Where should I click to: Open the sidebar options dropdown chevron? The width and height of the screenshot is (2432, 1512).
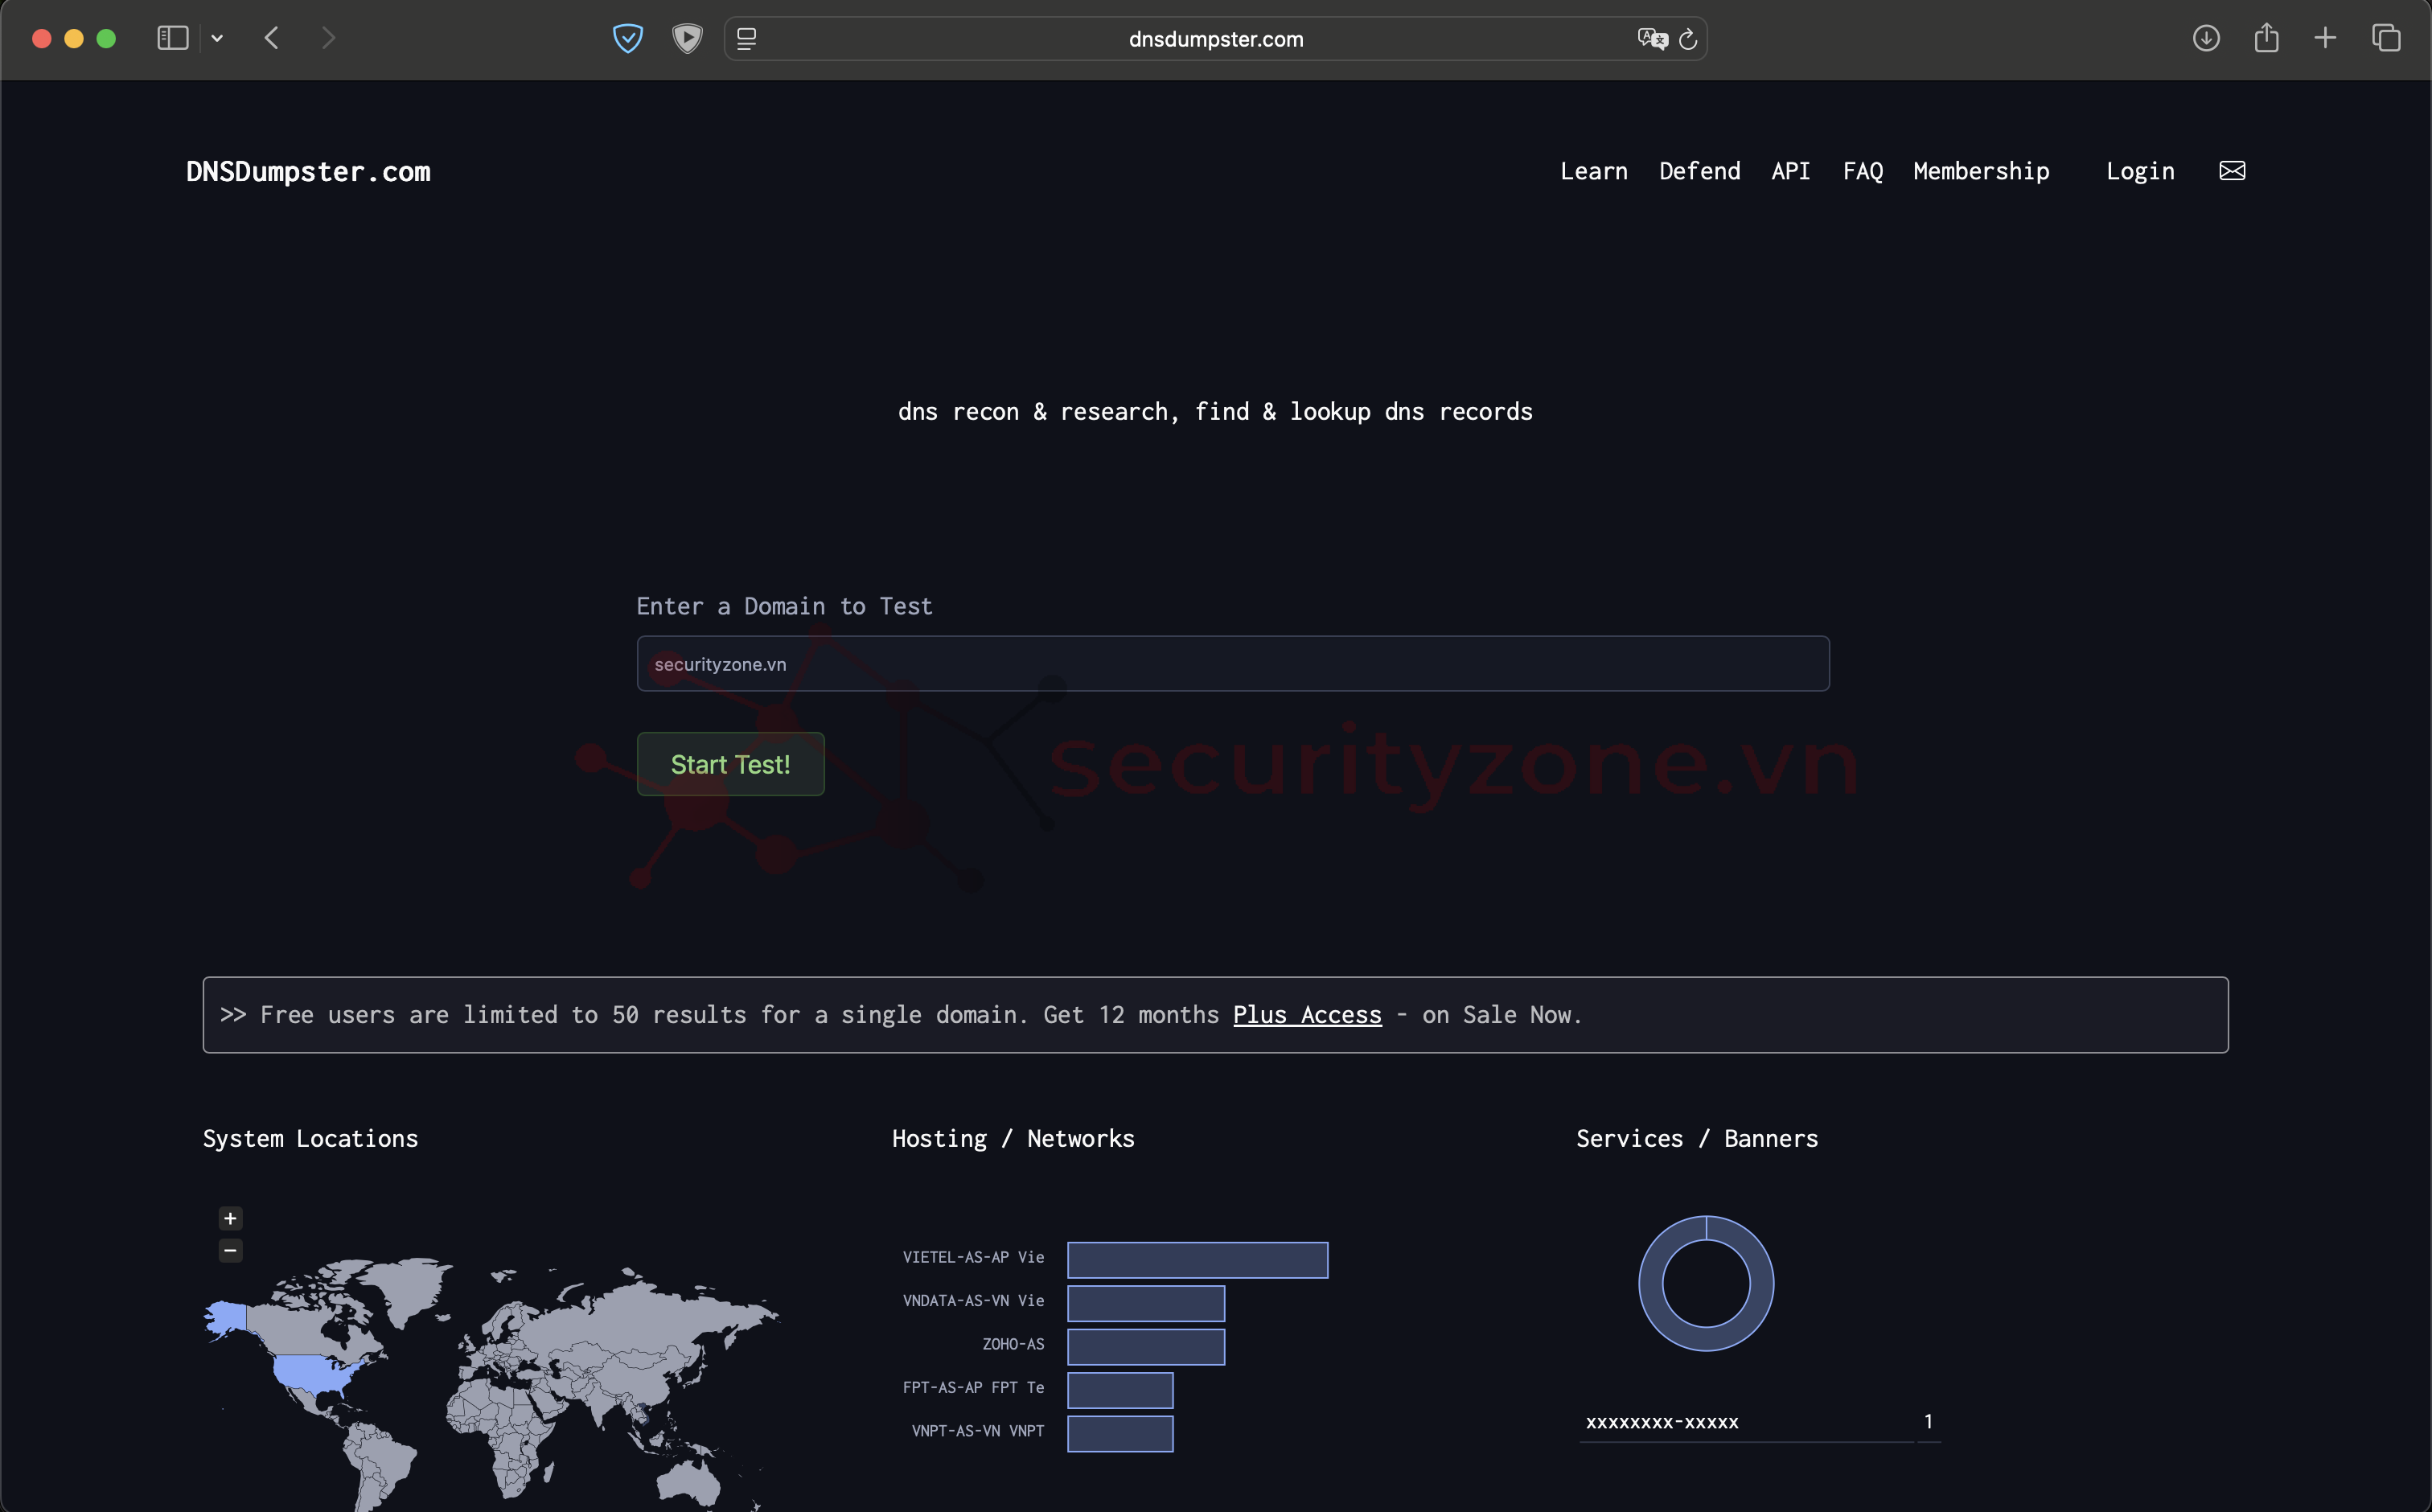[217, 39]
